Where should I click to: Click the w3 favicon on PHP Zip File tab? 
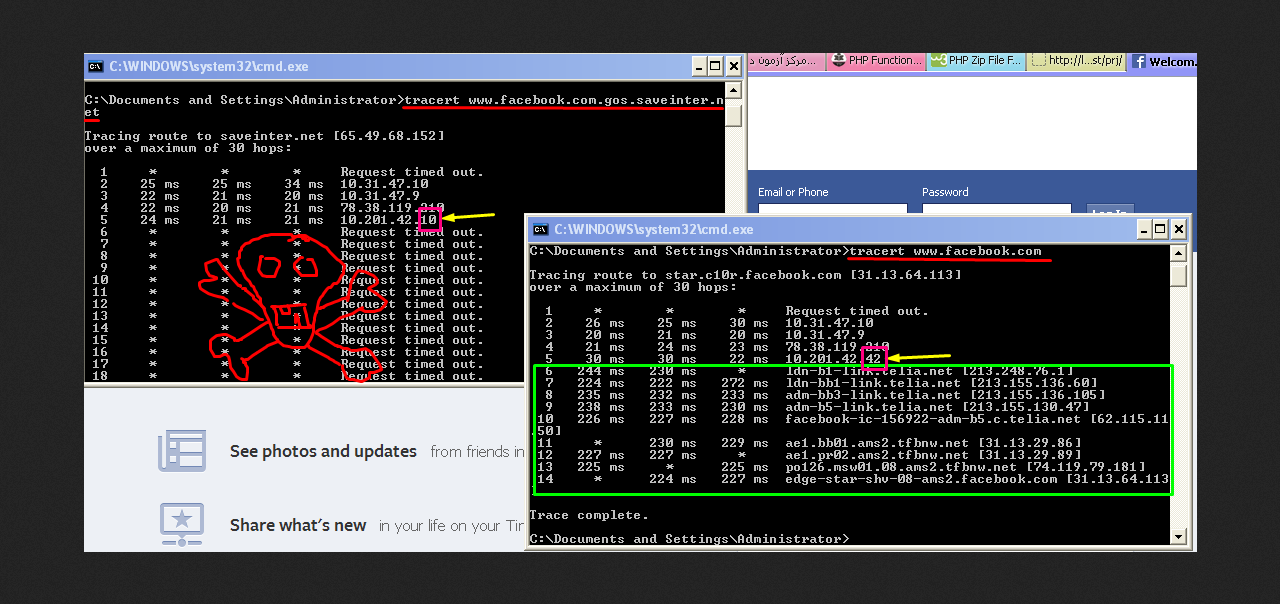[938, 60]
